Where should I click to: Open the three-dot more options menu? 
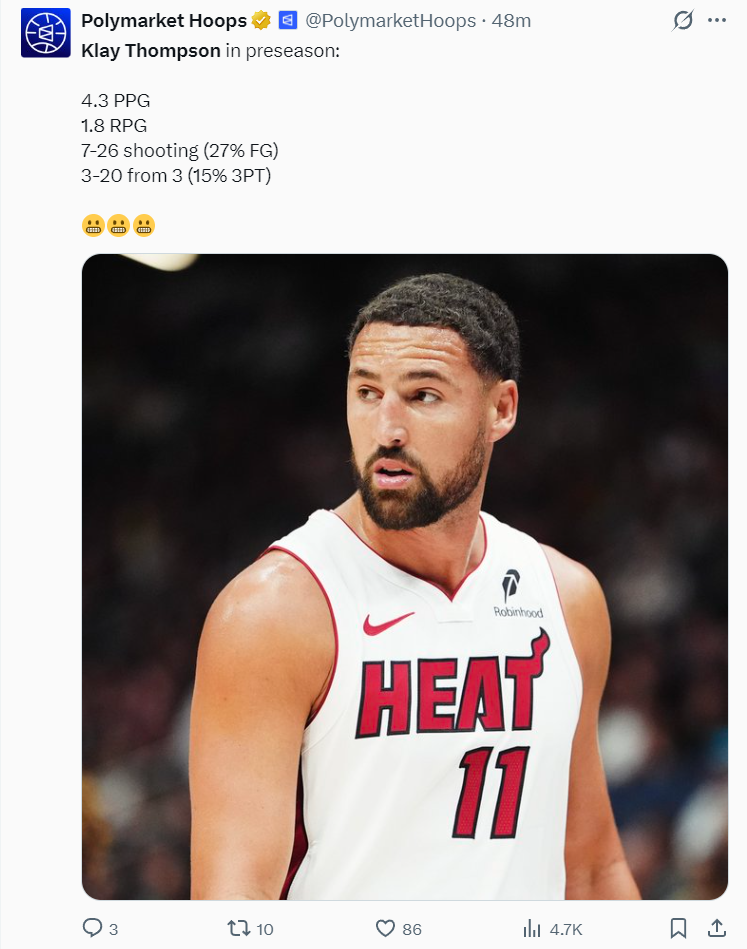click(x=717, y=21)
